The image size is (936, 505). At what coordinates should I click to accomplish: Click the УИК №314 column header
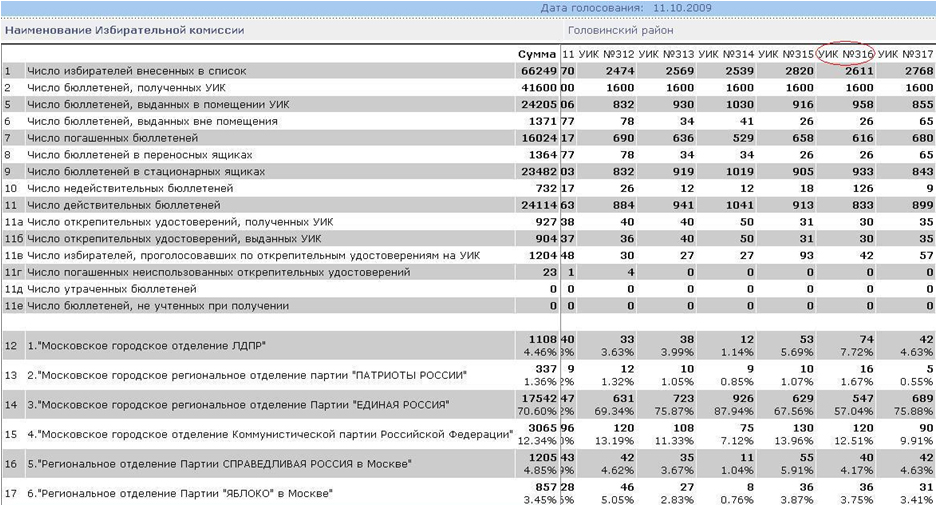pos(726,53)
